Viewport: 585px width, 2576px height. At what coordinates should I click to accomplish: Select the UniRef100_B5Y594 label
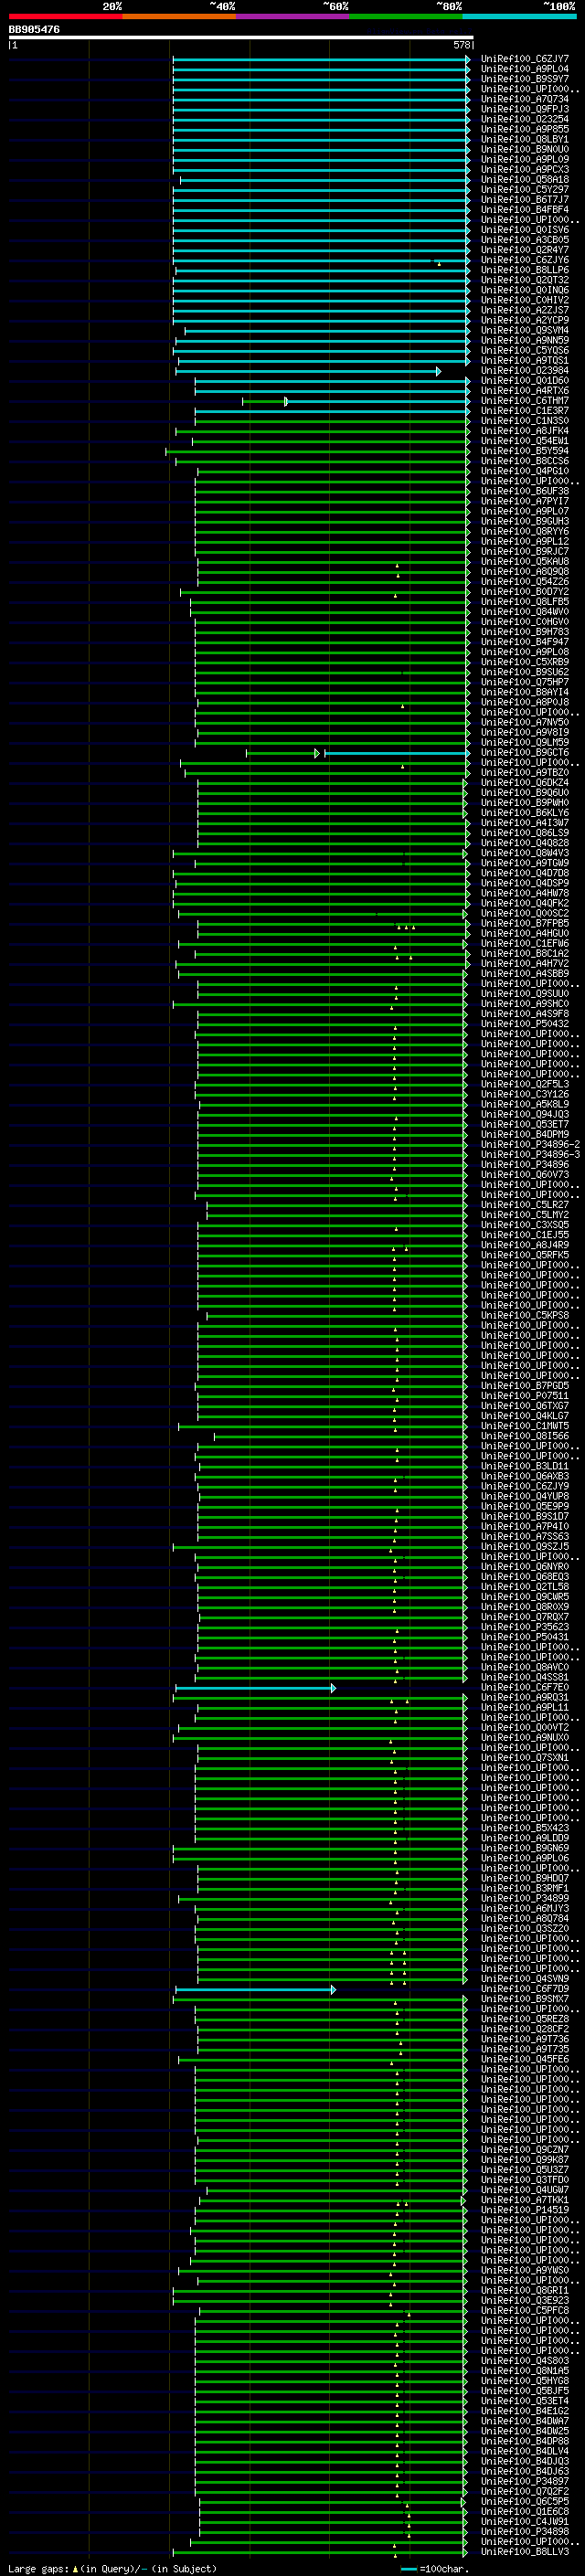coord(525,451)
